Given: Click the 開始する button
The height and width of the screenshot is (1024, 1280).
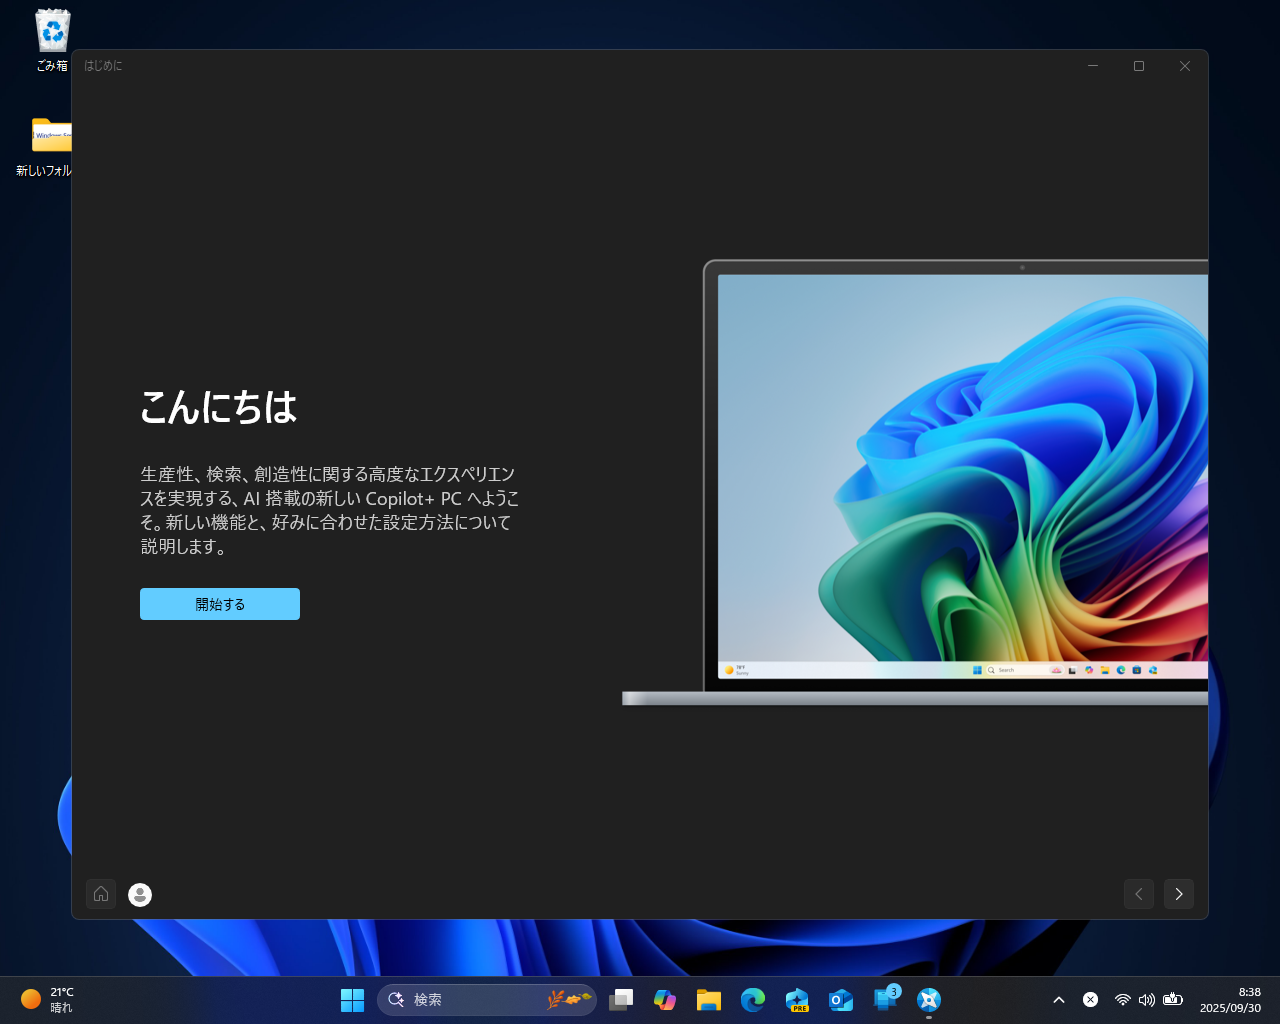Looking at the screenshot, I should tap(219, 604).
